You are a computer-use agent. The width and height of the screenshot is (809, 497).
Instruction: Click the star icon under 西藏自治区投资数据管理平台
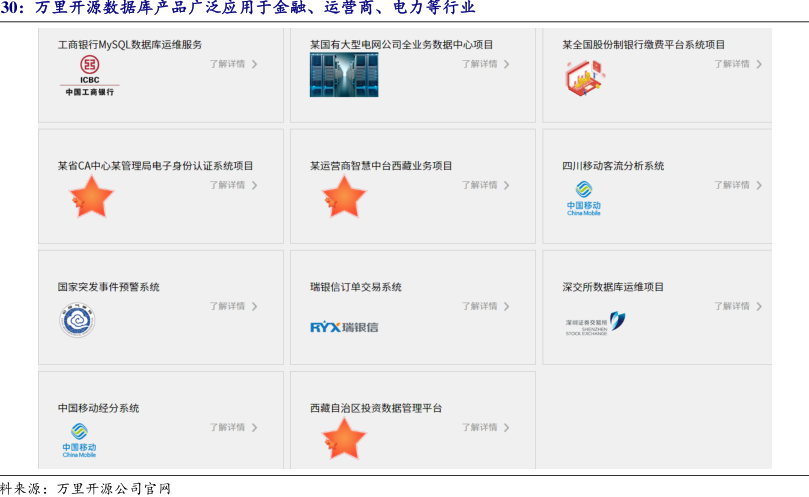click(344, 439)
